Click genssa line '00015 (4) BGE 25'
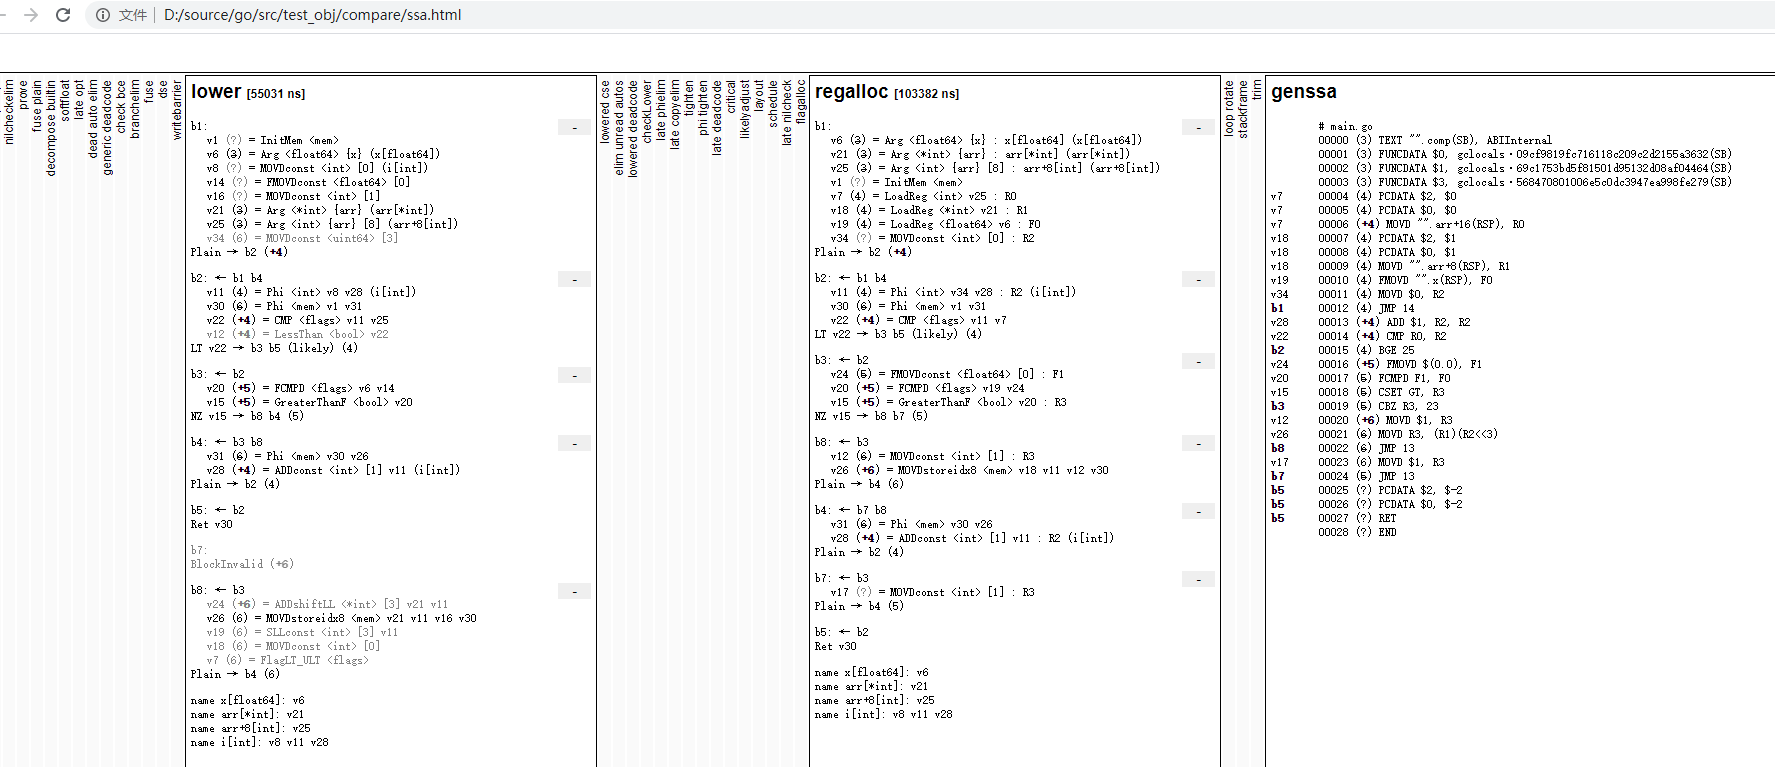1775x767 pixels. [1366, 350]
